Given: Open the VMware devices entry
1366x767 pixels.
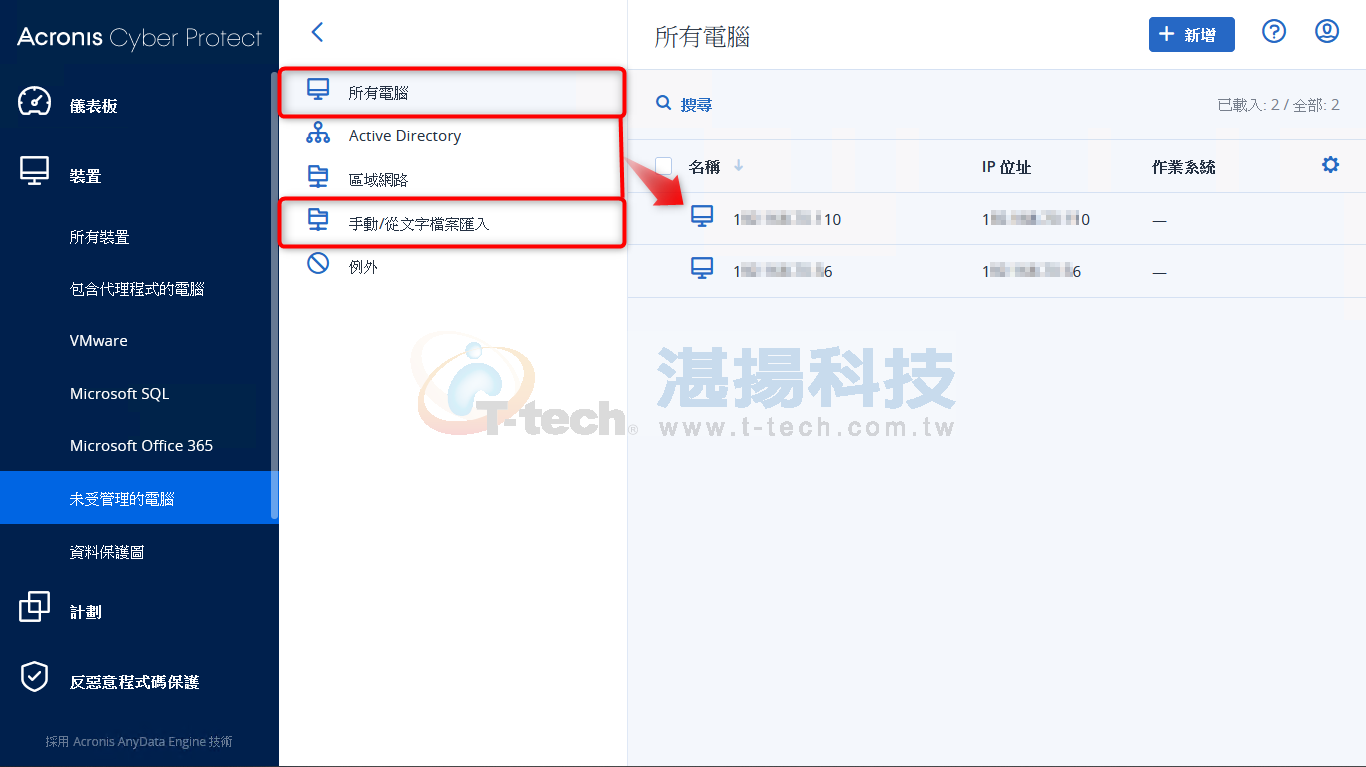Looking at the screenshot, I should pos(98,341).
